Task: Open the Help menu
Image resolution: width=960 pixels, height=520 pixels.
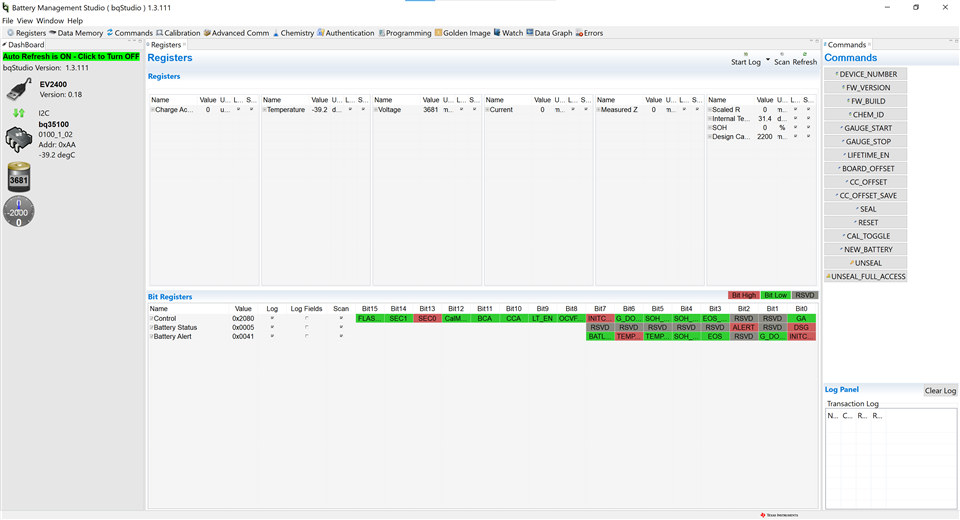Action: point(75,21)
